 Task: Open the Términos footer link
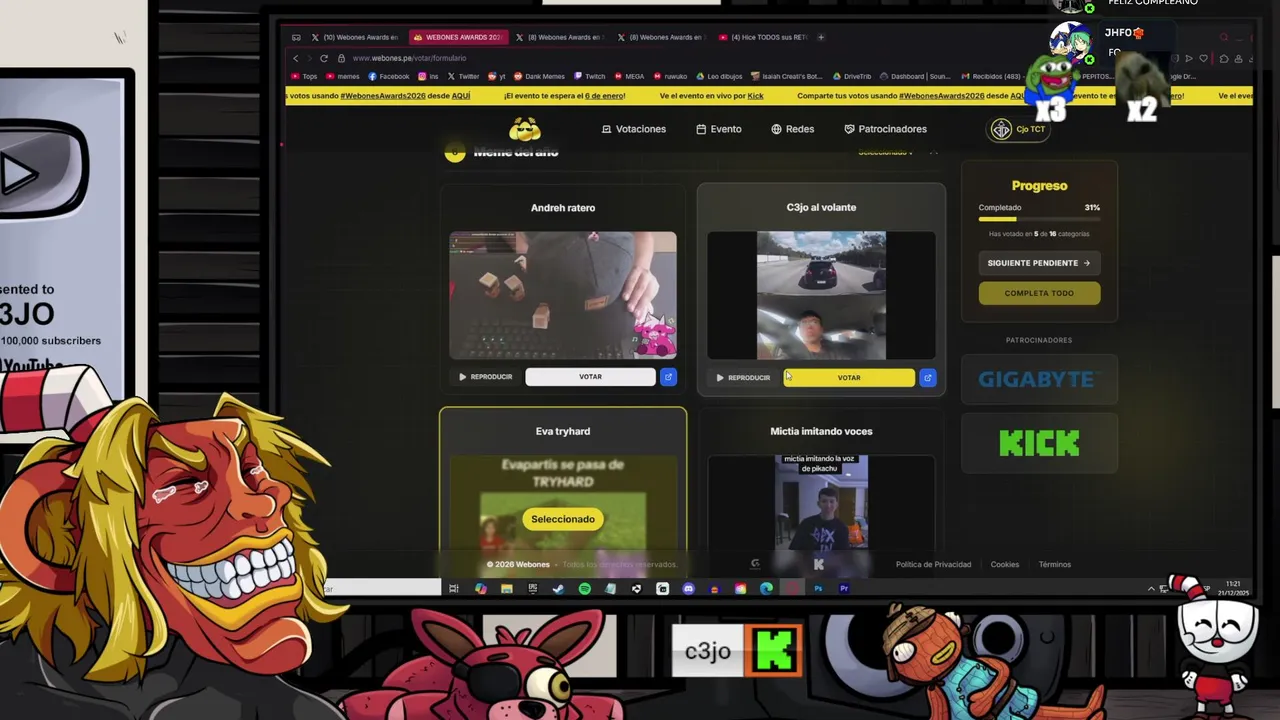[1055, 564]
